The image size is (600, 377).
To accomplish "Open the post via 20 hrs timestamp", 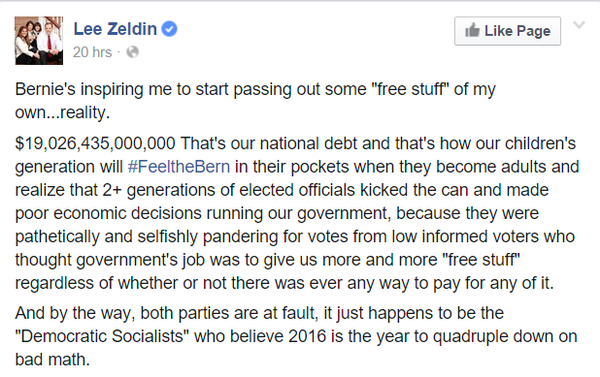I will (92, 52).
